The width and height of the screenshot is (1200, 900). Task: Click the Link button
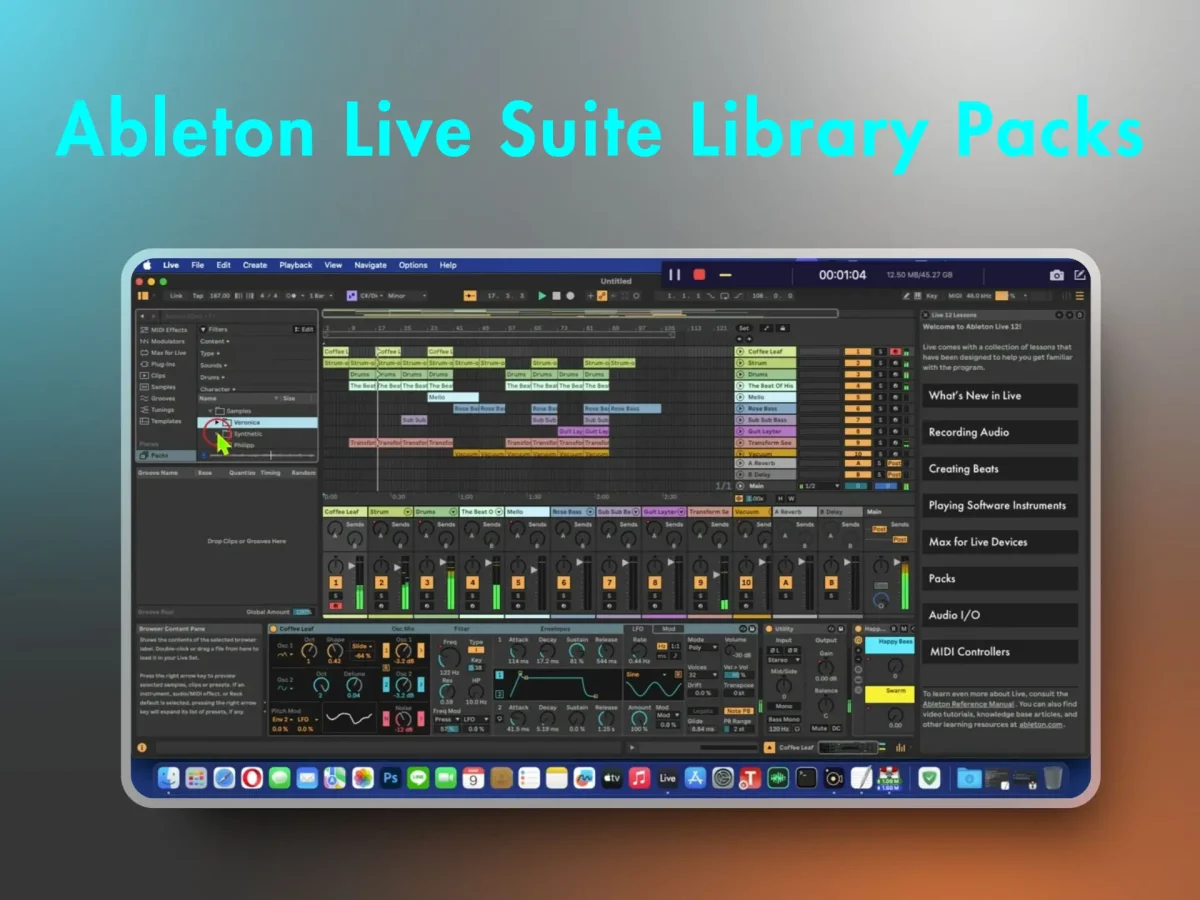(176, 296)
